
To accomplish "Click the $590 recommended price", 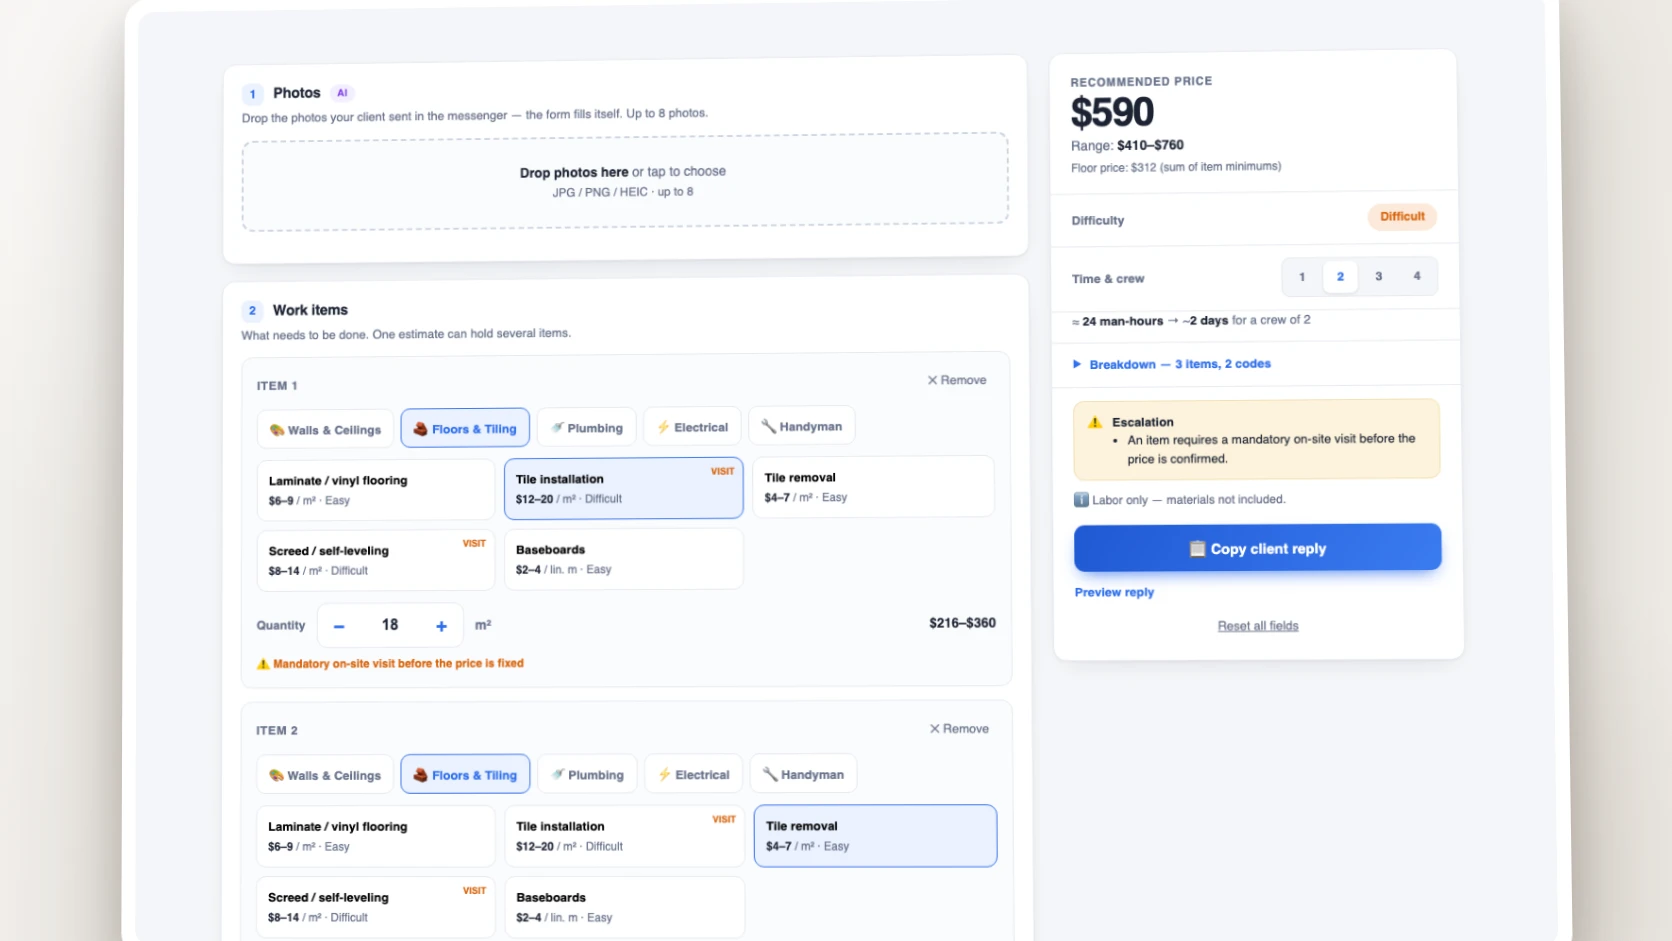I will 1112,112.
